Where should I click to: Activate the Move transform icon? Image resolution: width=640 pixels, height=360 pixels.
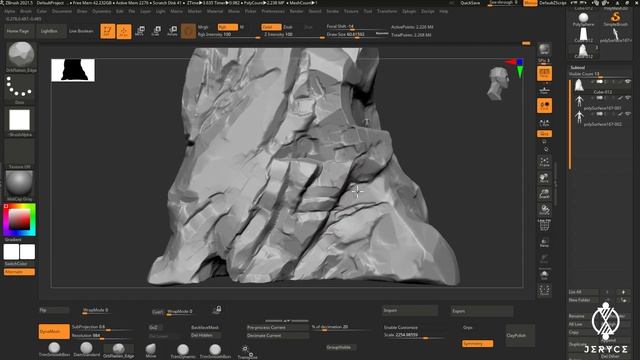[140, 31]
